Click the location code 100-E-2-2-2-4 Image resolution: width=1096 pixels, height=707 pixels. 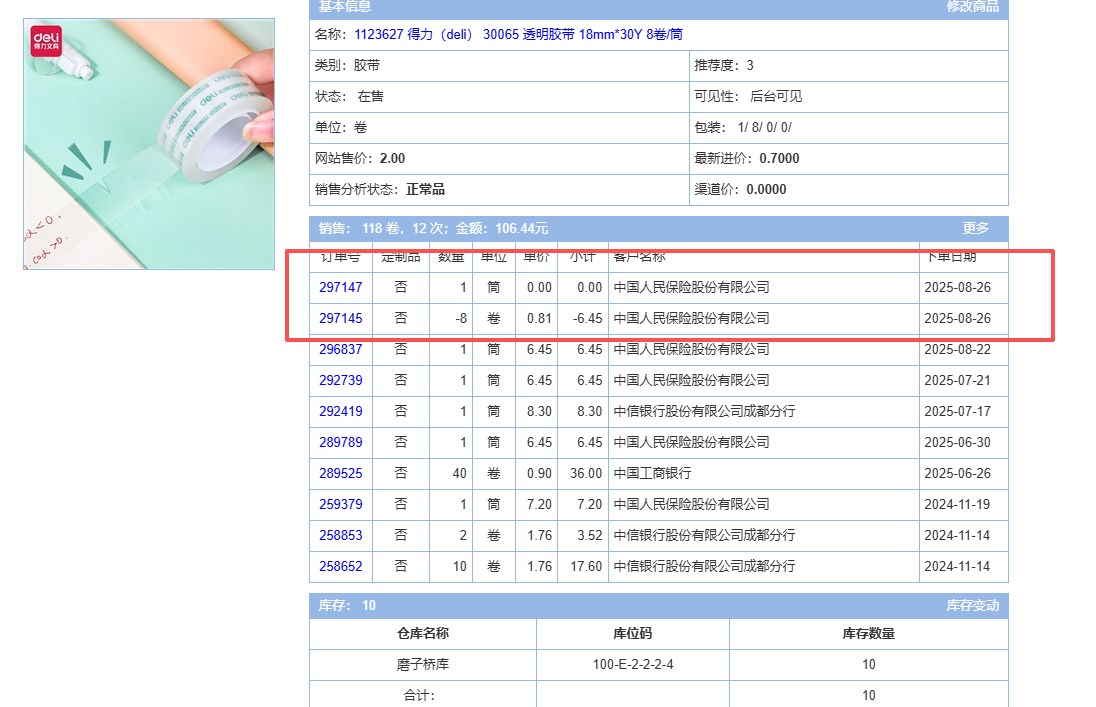(633, 664)
